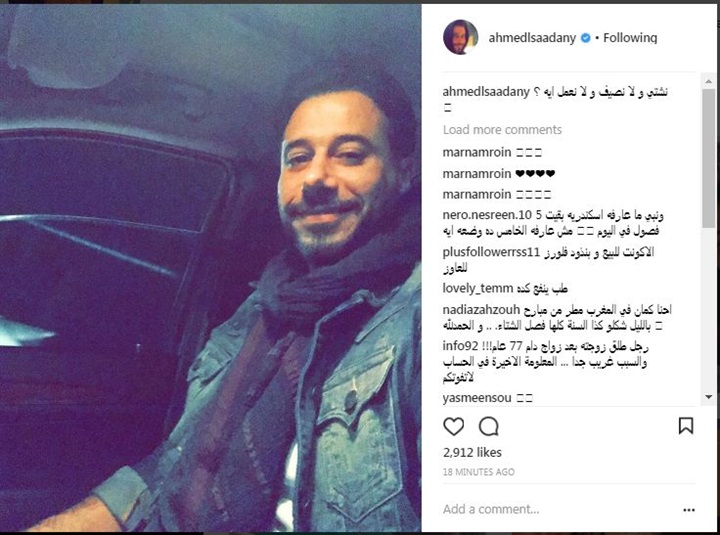The image size is (720, 535).
Task: Open marnamroin's profile from hearts comment
Action: pos(477,174)
